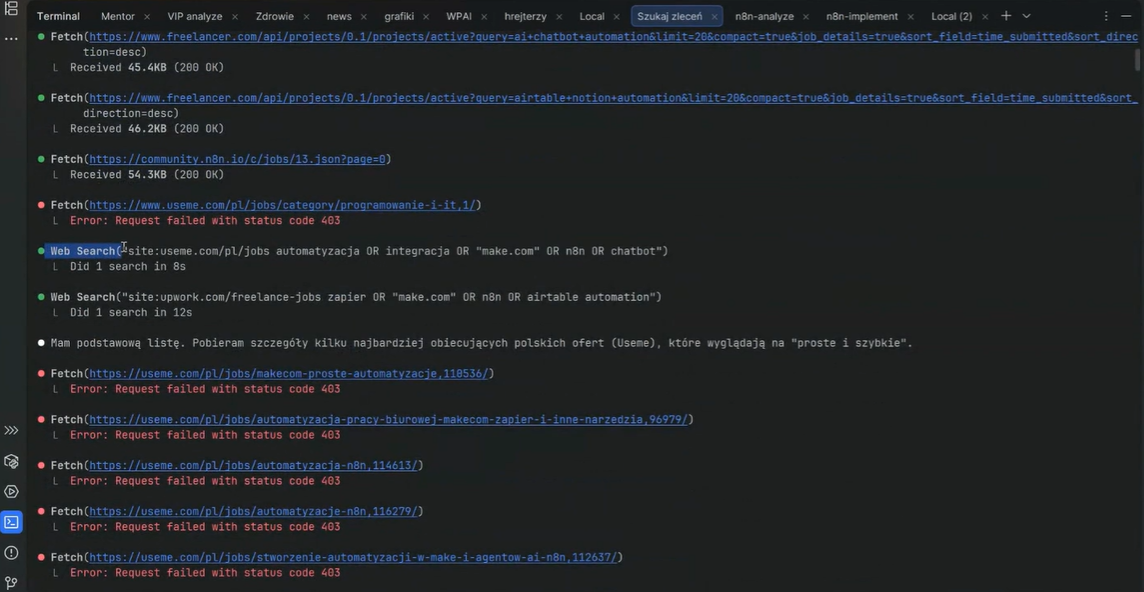Open terminal options three-dot menu

pyautogui.click(x=1106, y=16)
